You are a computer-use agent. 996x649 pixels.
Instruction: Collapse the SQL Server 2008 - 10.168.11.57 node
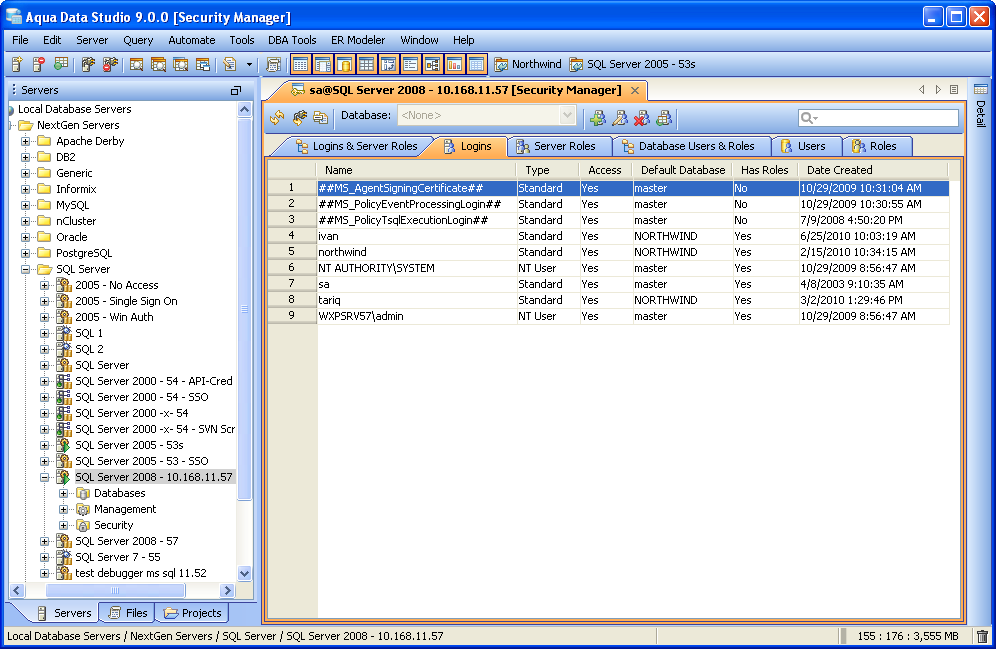coord(45,477)
